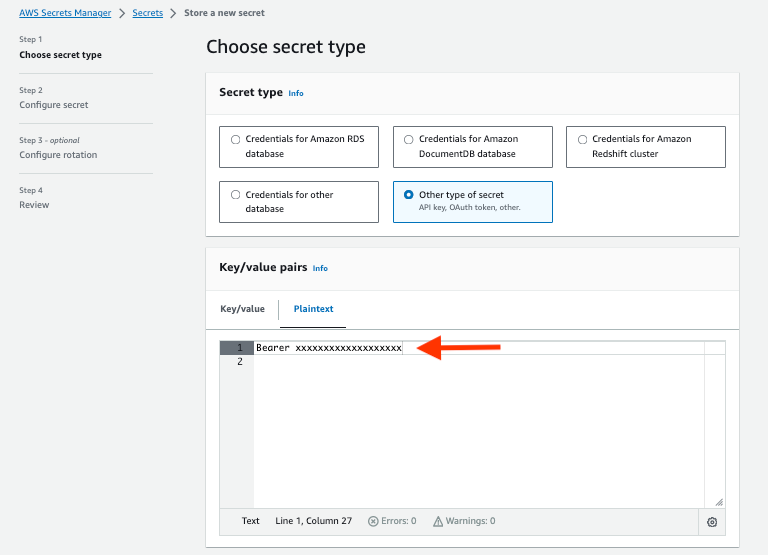This screenshot has height=555, width=768.
Task: Open the editor settings gear icon
Action: (x=712, y=522)
